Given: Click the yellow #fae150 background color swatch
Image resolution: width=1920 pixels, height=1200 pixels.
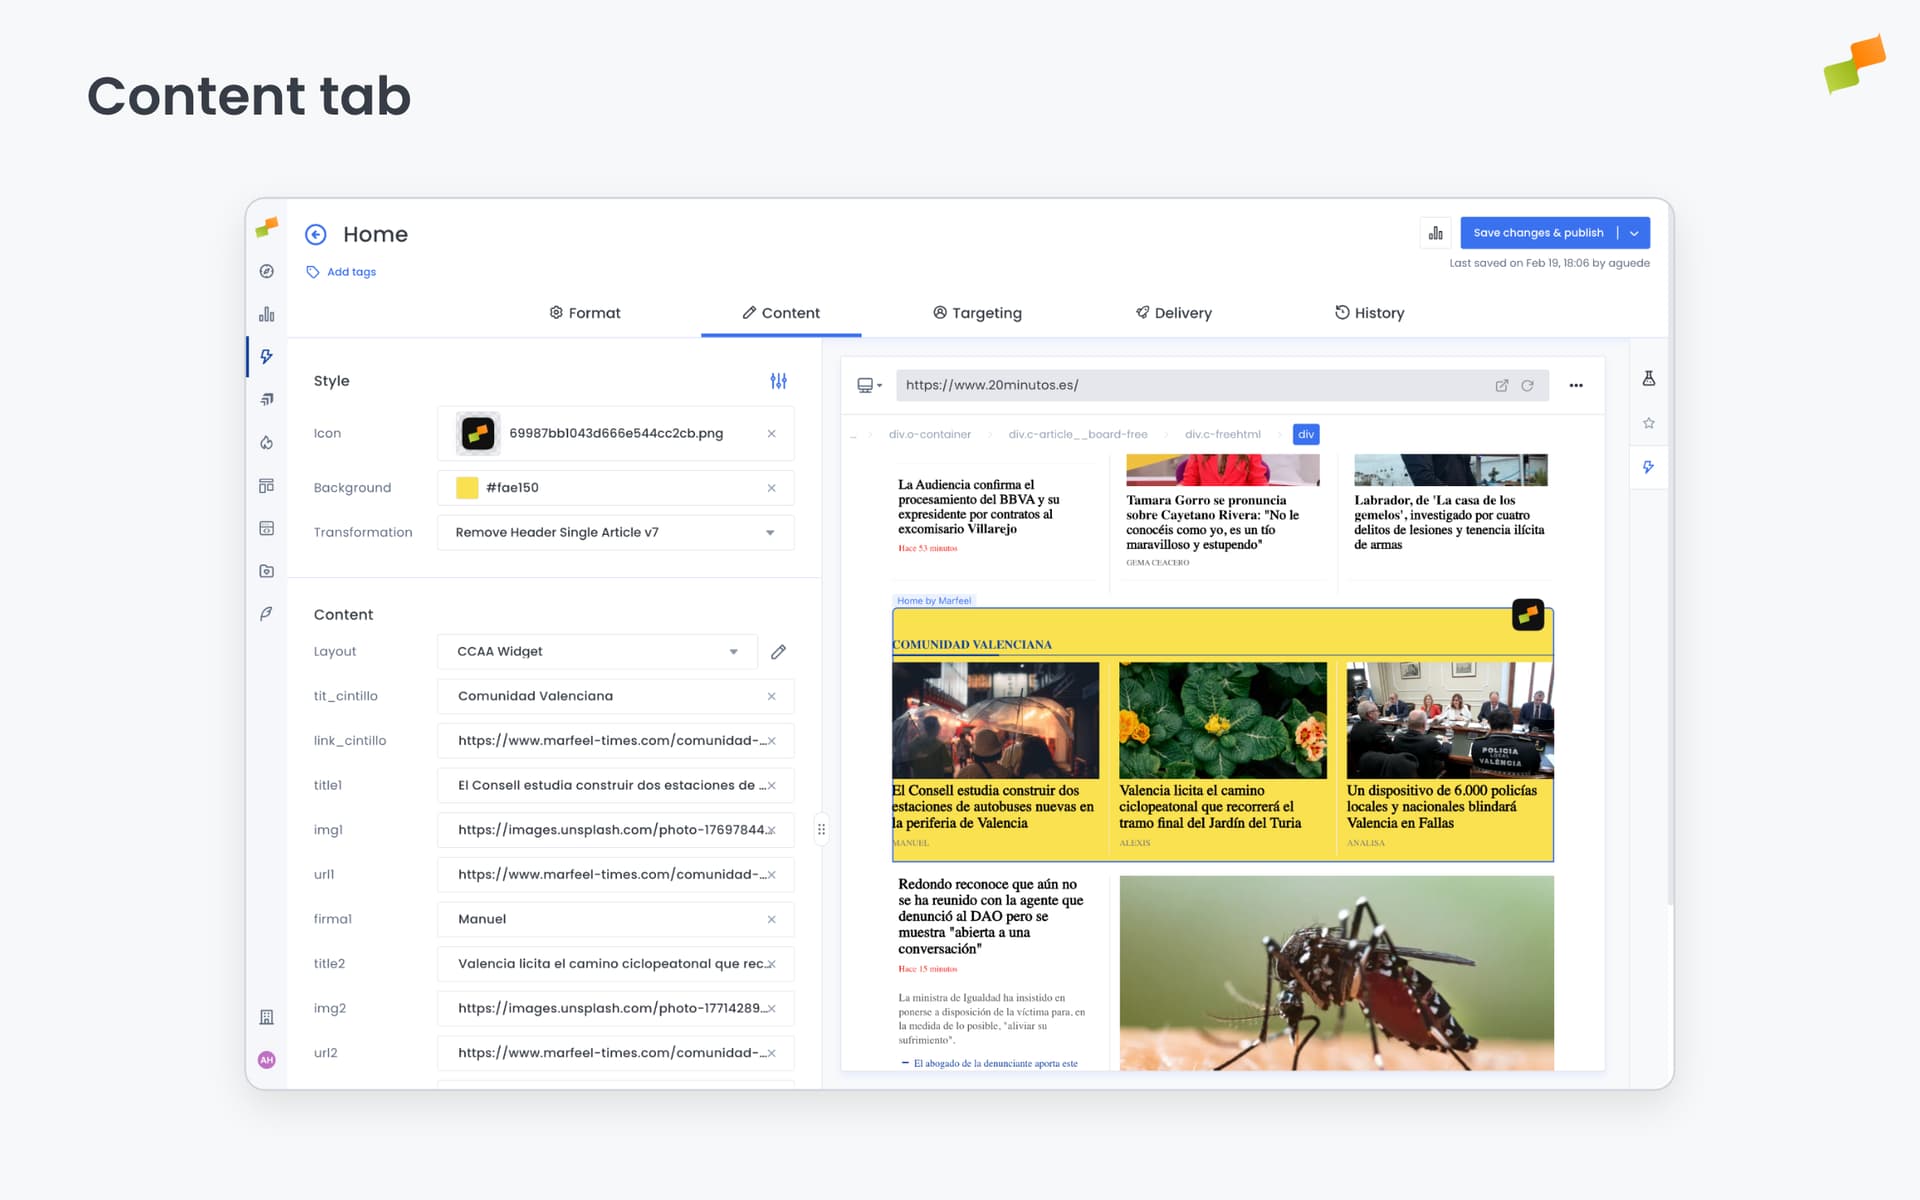Looking at the screenshot, I should tap(467, 487).
